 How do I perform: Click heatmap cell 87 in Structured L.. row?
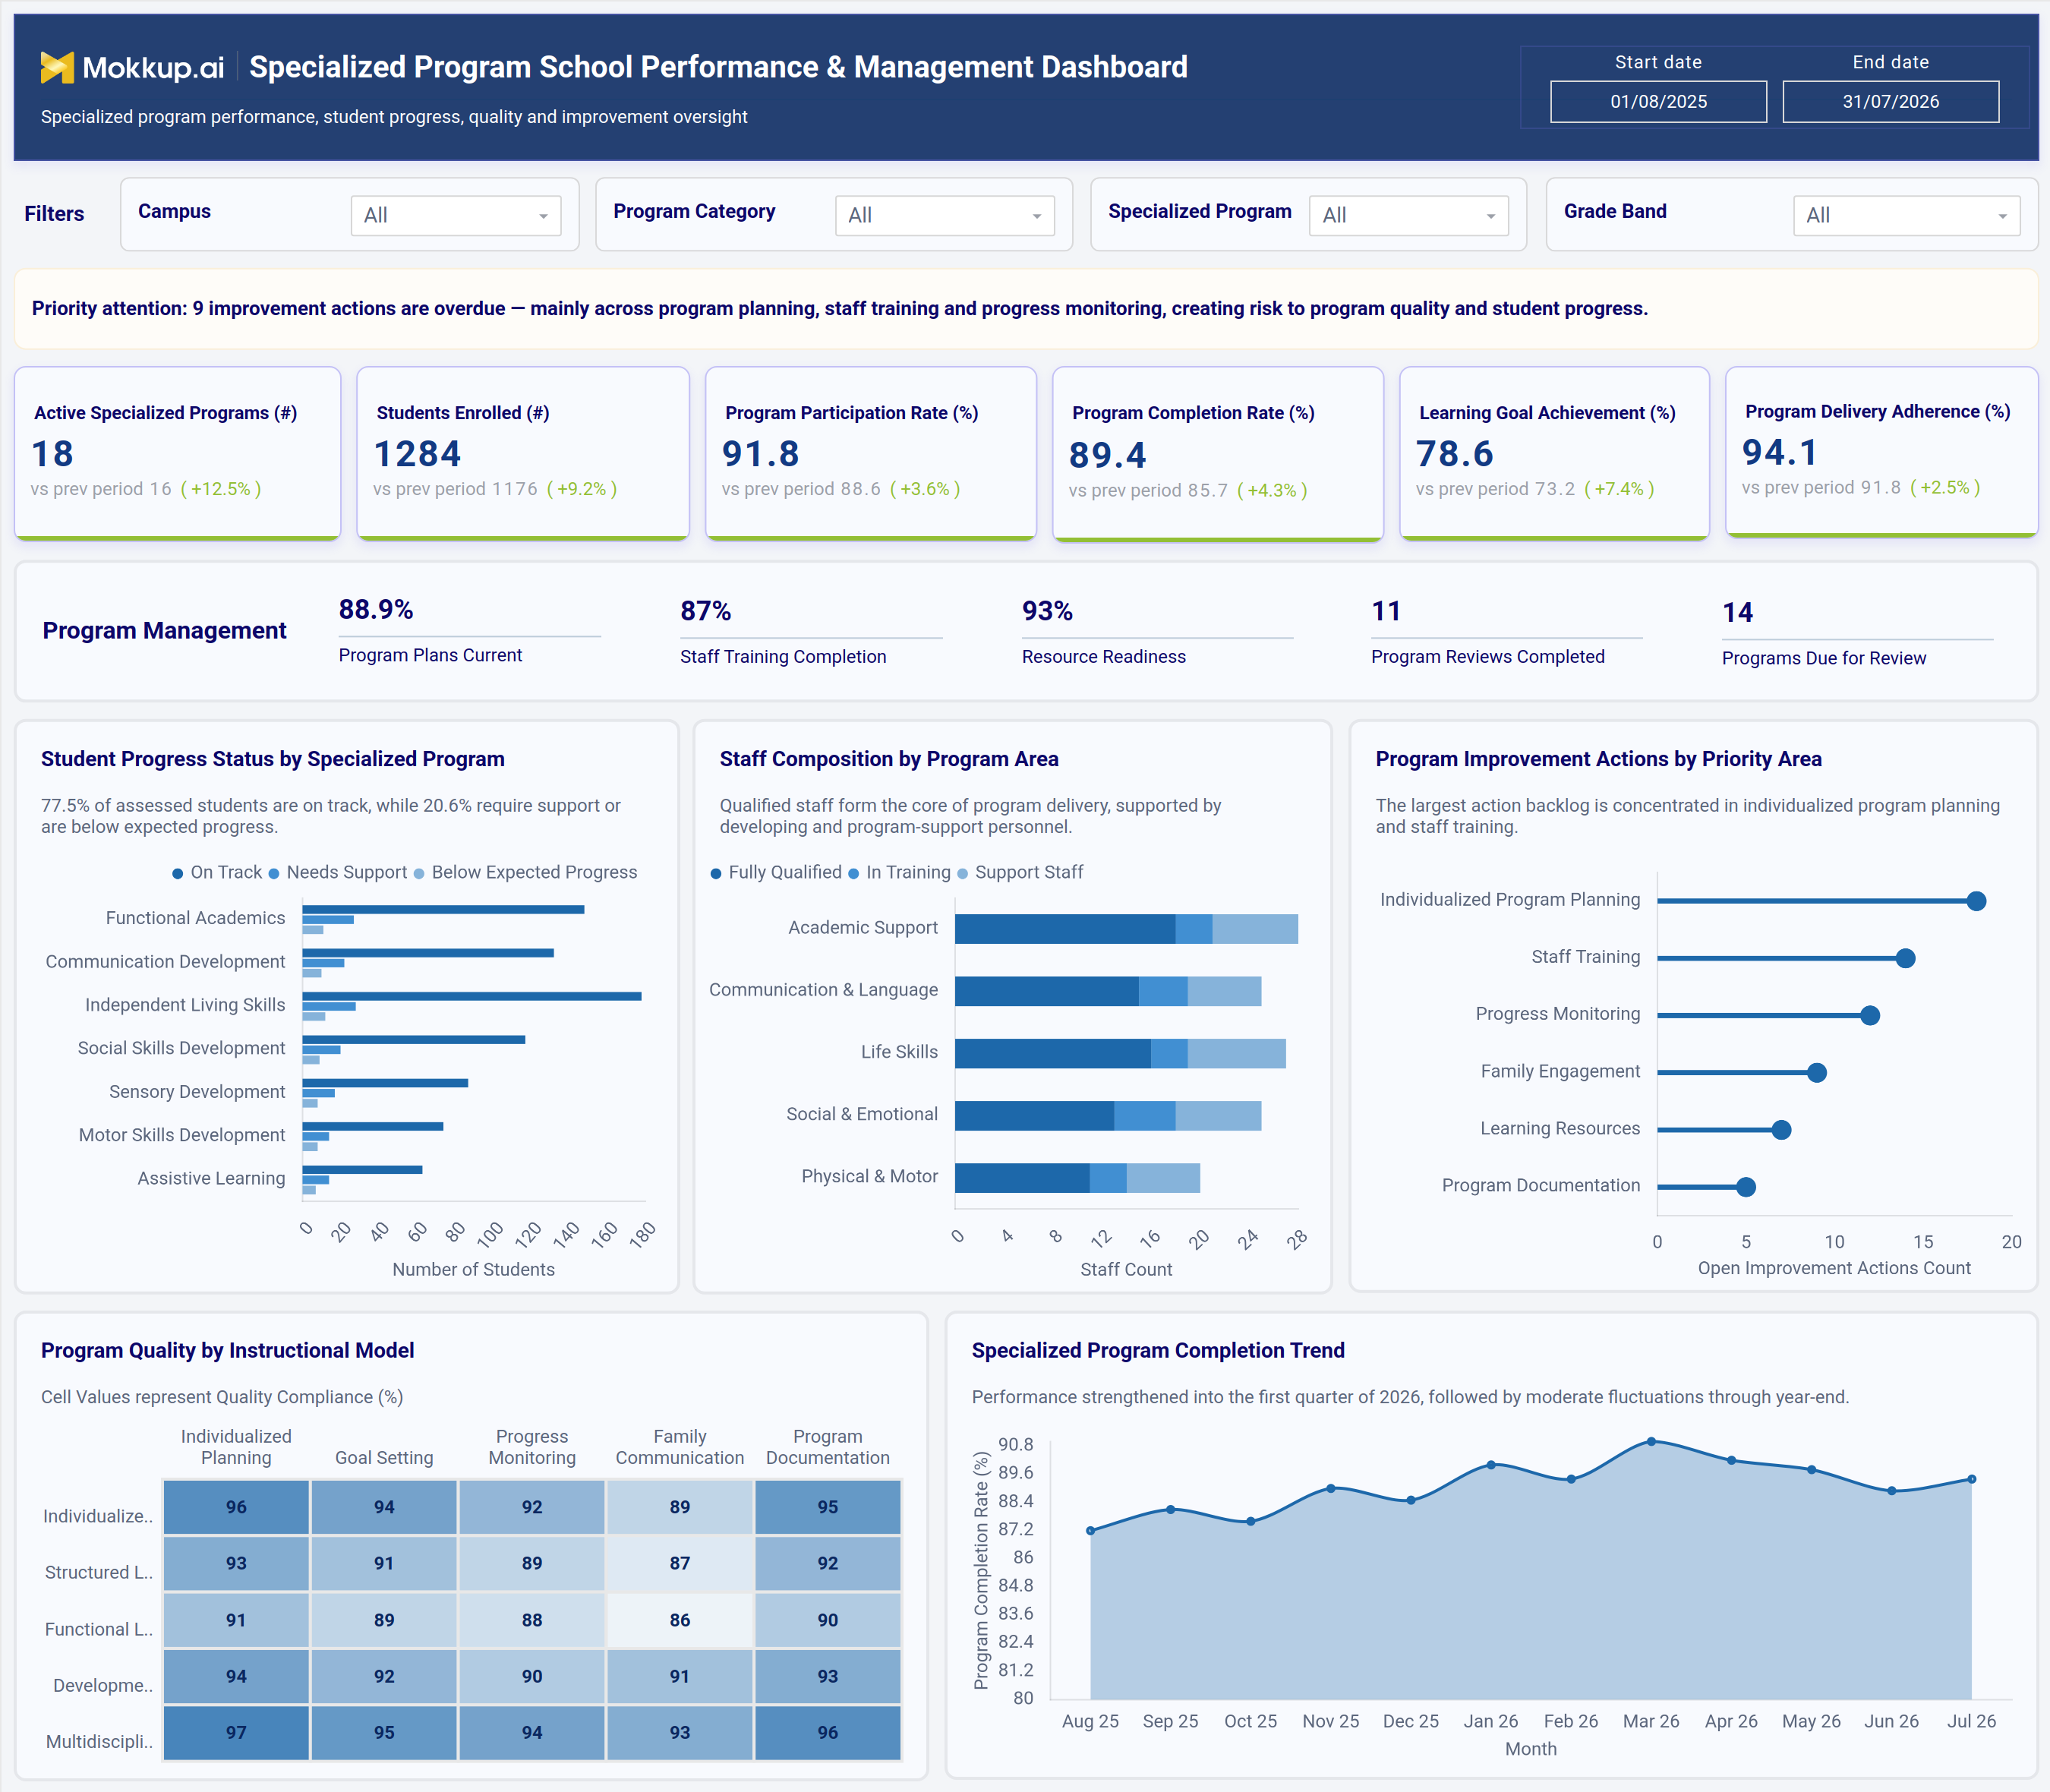[x=680, y=1563]
